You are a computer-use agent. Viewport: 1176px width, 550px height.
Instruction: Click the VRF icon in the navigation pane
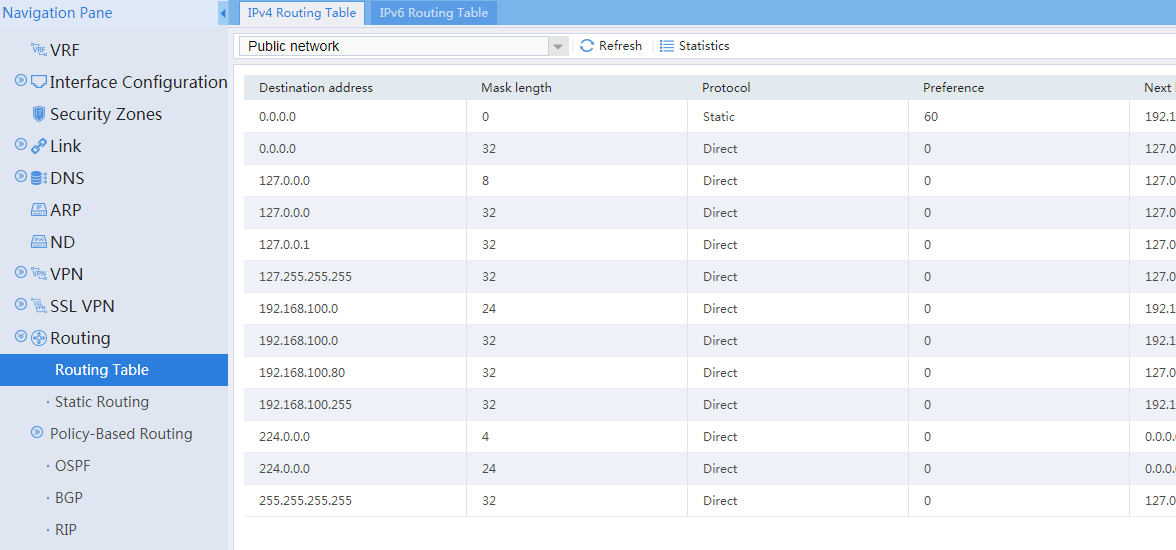[39, 50]
